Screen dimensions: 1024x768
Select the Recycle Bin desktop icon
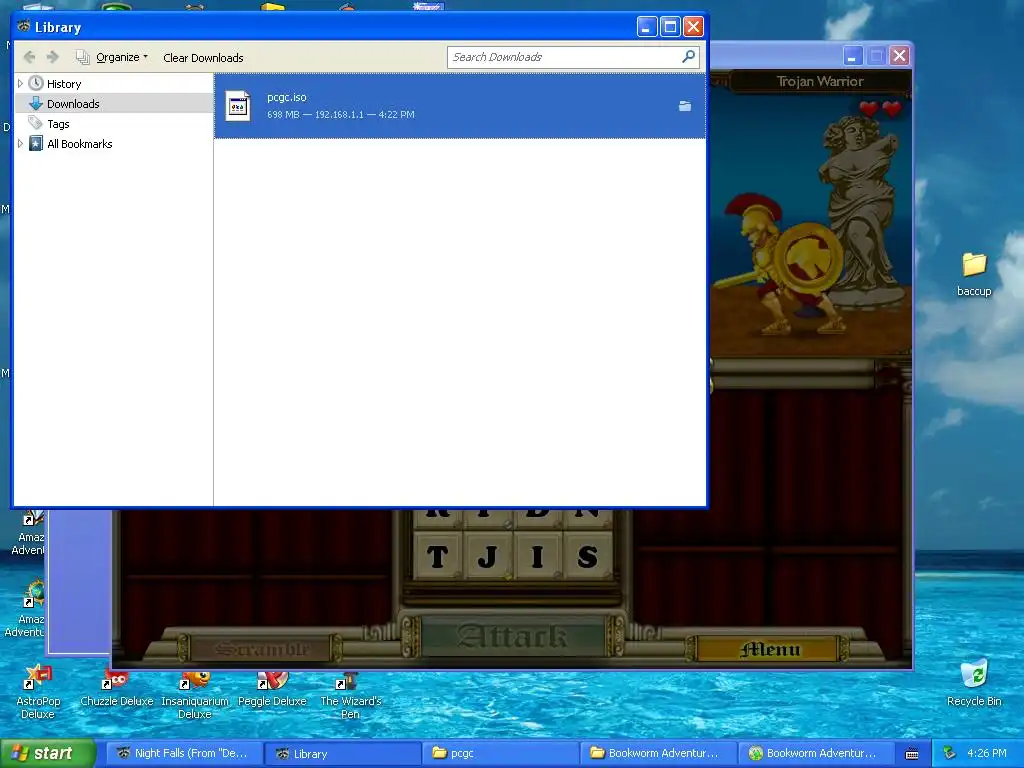point(974,683)
